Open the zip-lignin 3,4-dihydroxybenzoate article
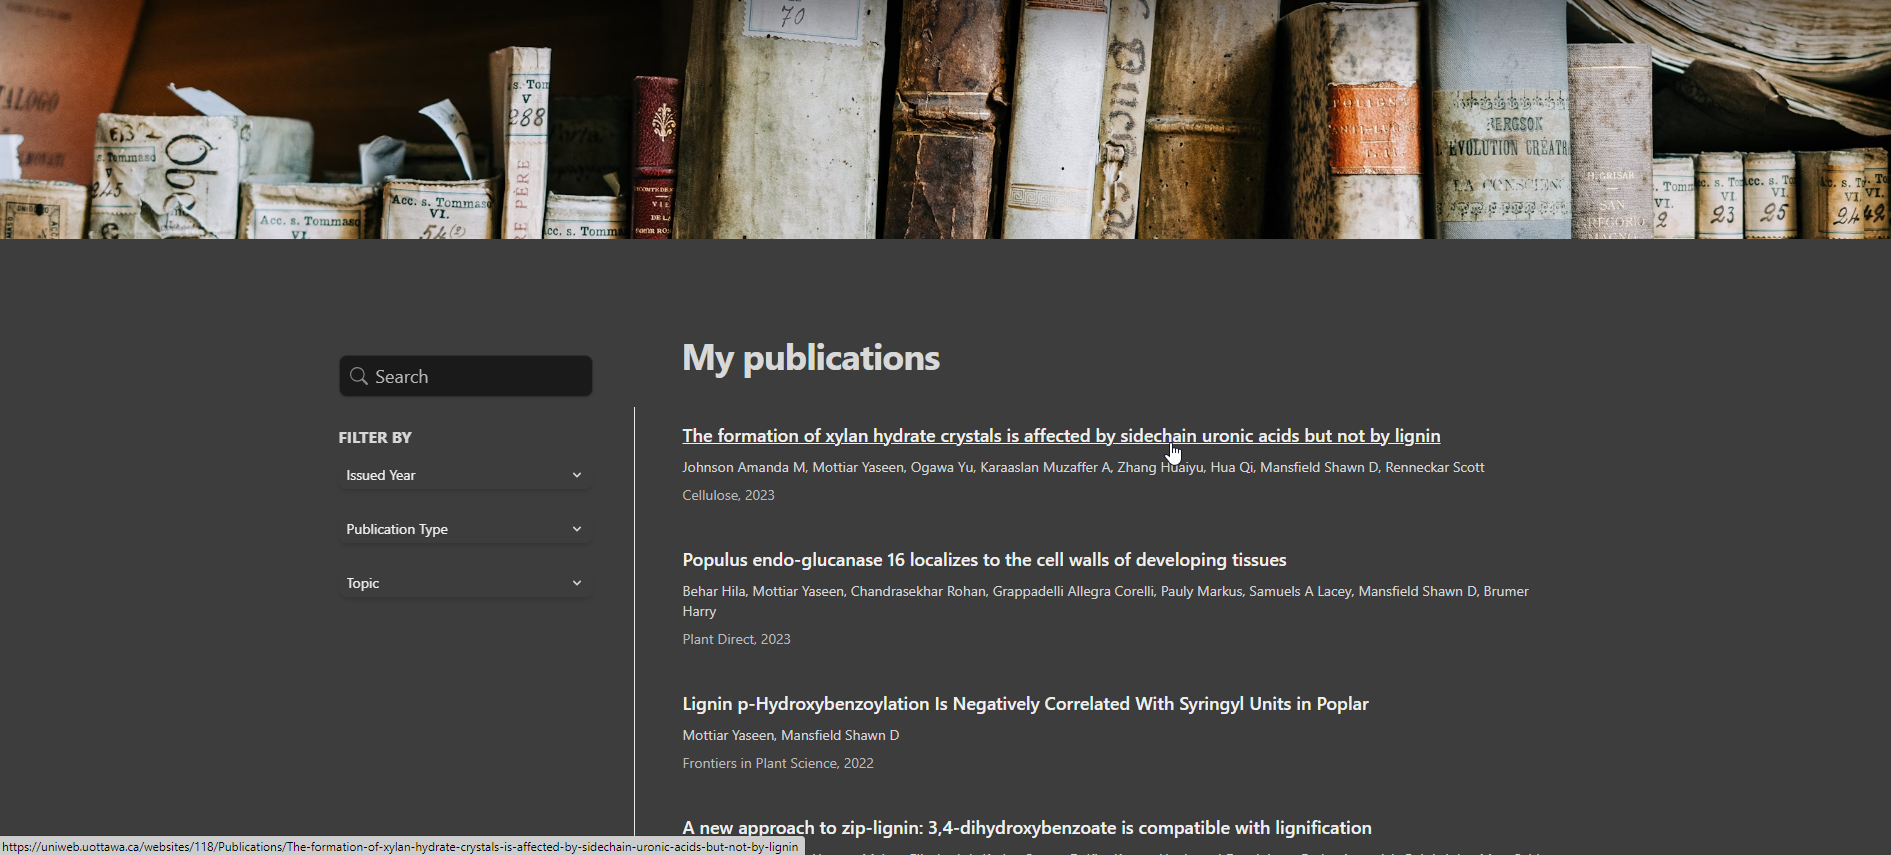1891x855 pixels. coord(1026,828)
